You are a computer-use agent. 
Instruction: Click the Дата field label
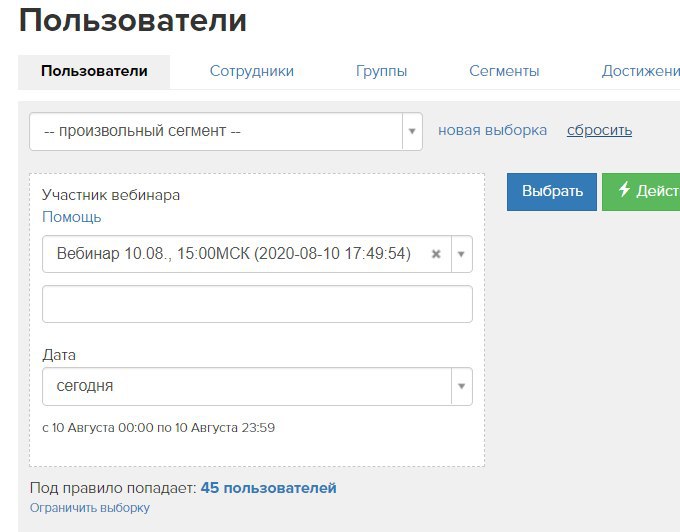[59, 355]
